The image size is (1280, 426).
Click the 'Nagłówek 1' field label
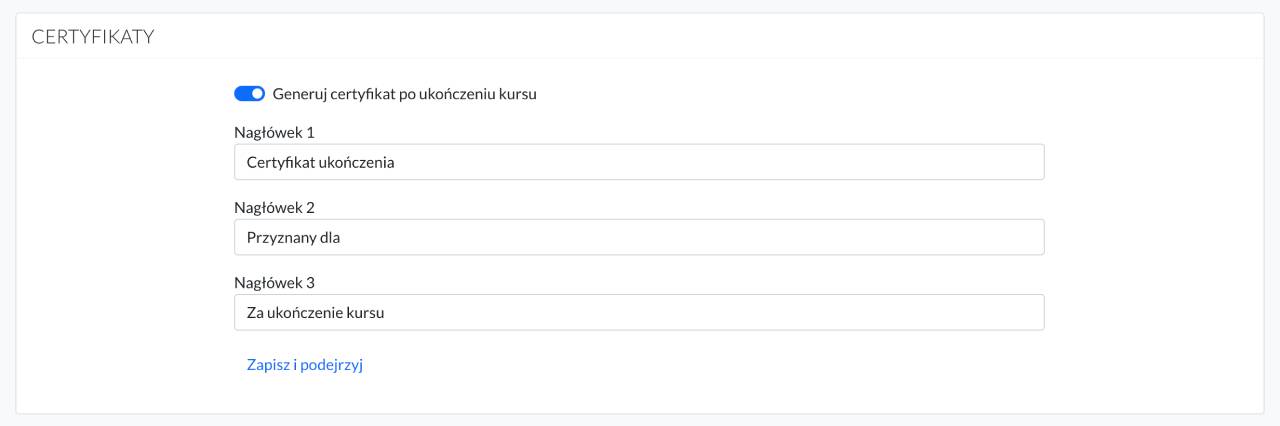(x=274, y=132)
